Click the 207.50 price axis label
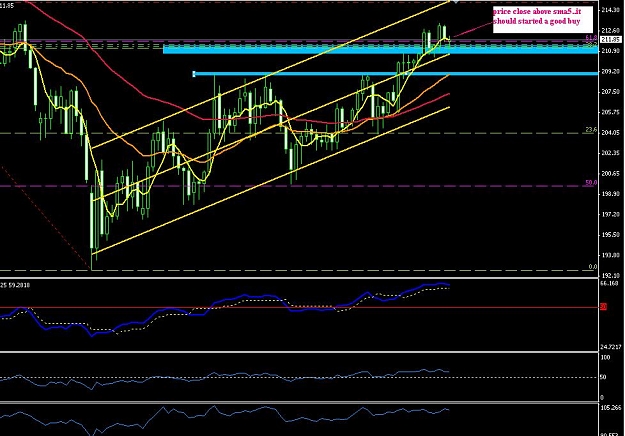 click(x=611, y=92)
